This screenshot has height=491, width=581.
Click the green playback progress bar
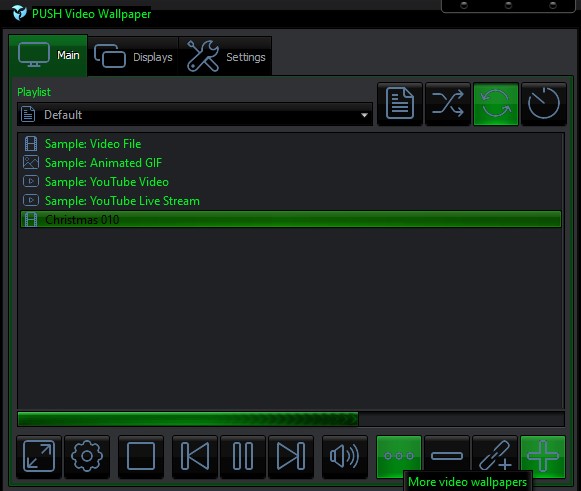click(x=291, y=419)
